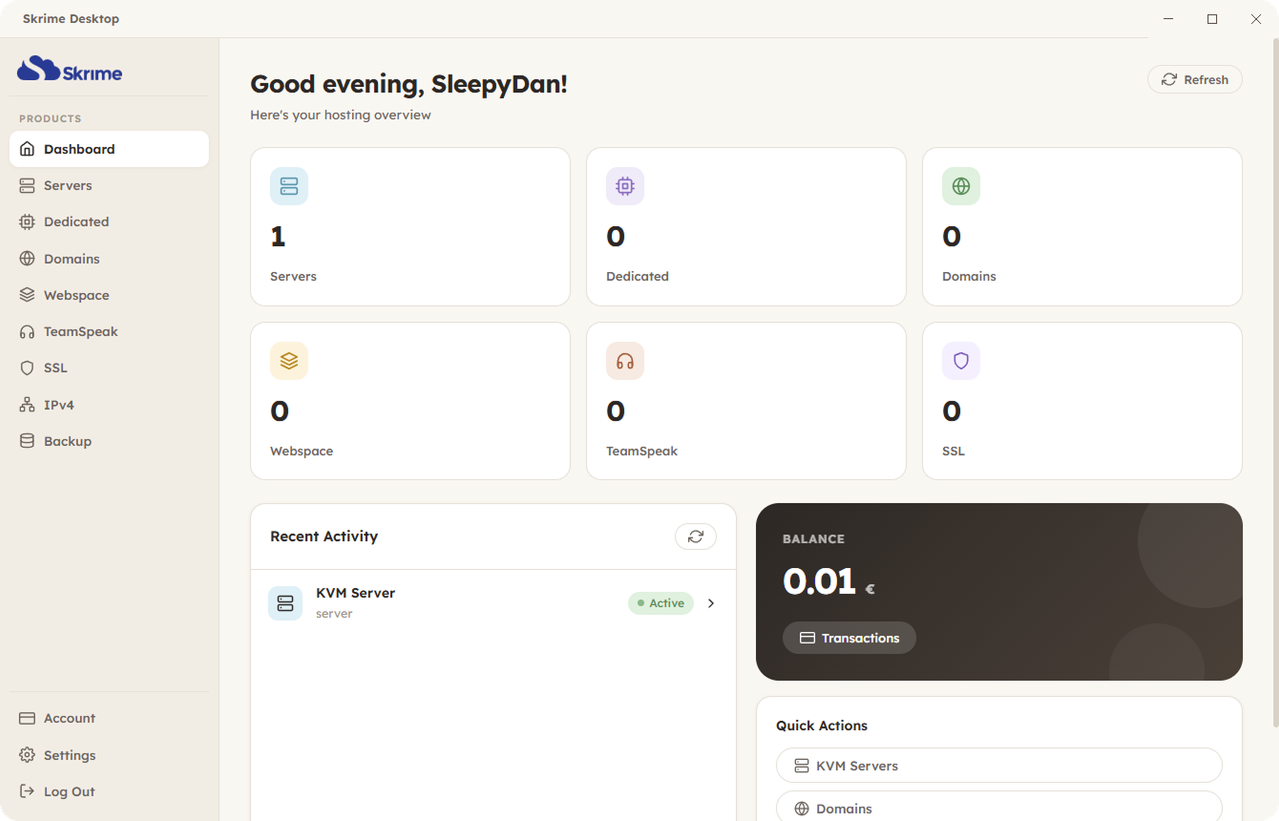Open Transactions from the balance card
This screenshot has width=1279, height=821.
[849, 638]
